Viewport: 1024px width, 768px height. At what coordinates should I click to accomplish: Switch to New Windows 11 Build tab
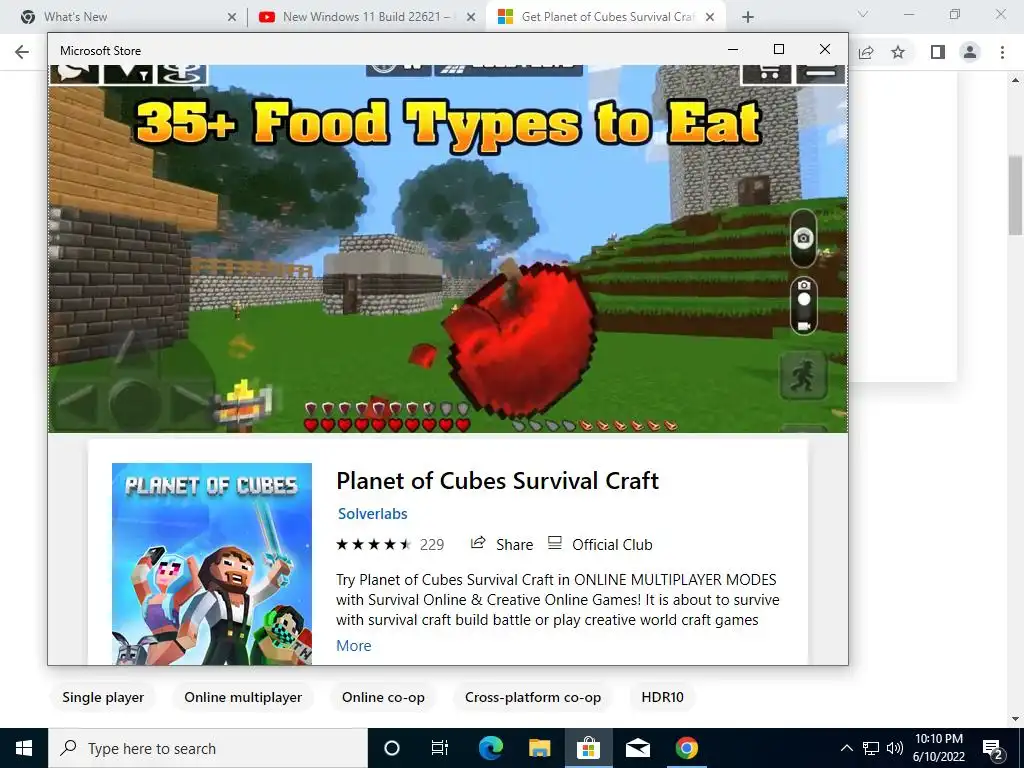click(x=368, y=17)
